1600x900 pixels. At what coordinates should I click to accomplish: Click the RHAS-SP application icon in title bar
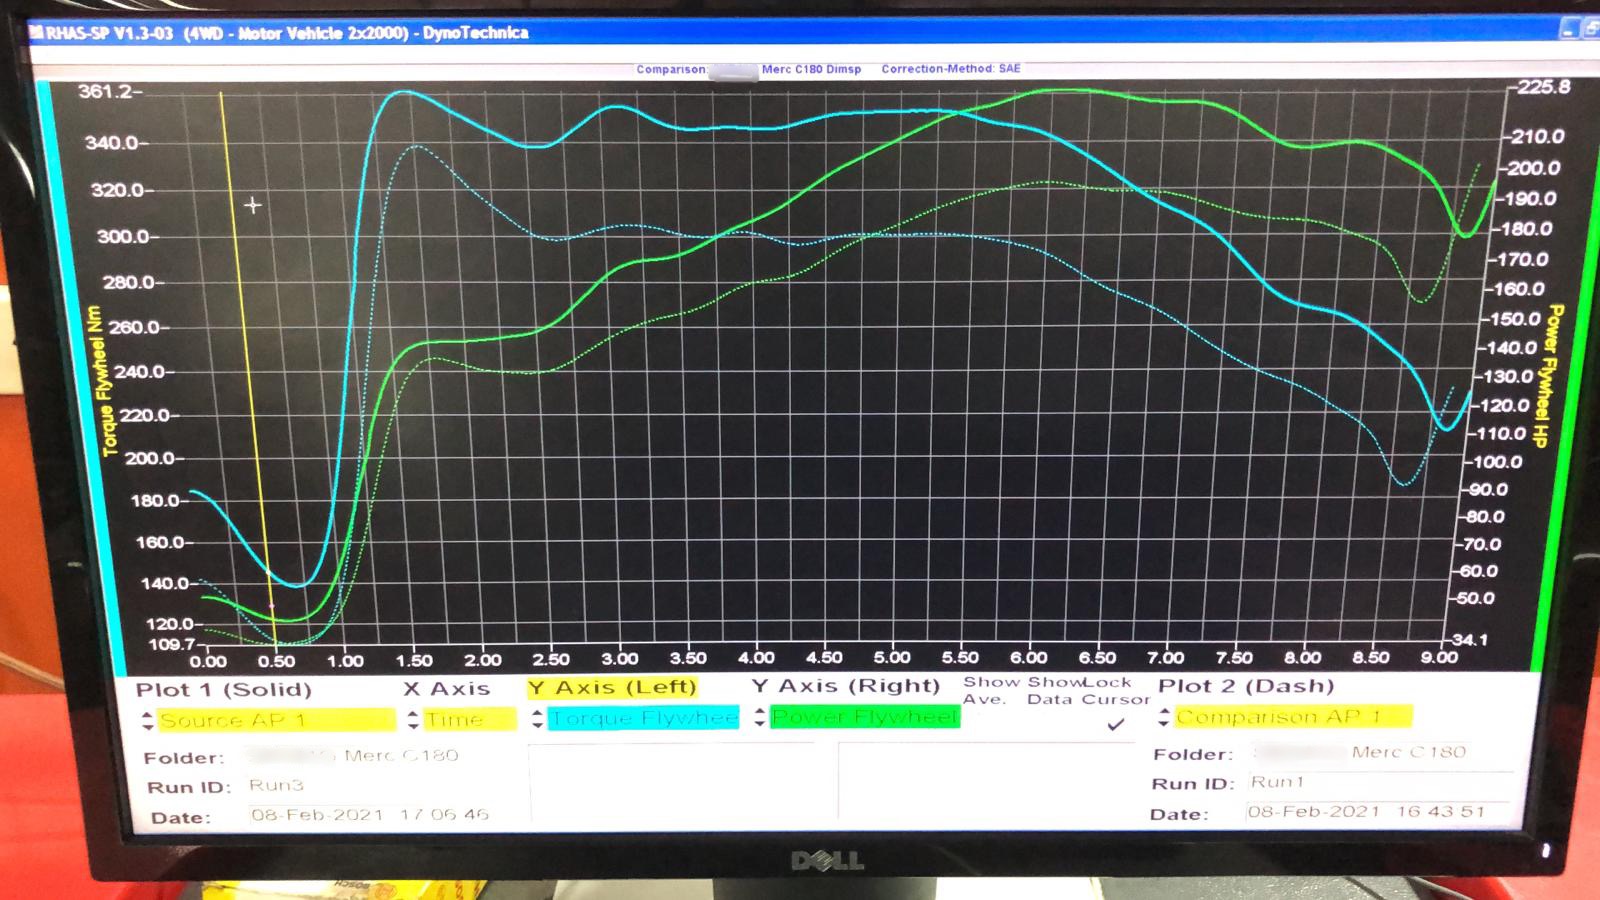(36, 33)
